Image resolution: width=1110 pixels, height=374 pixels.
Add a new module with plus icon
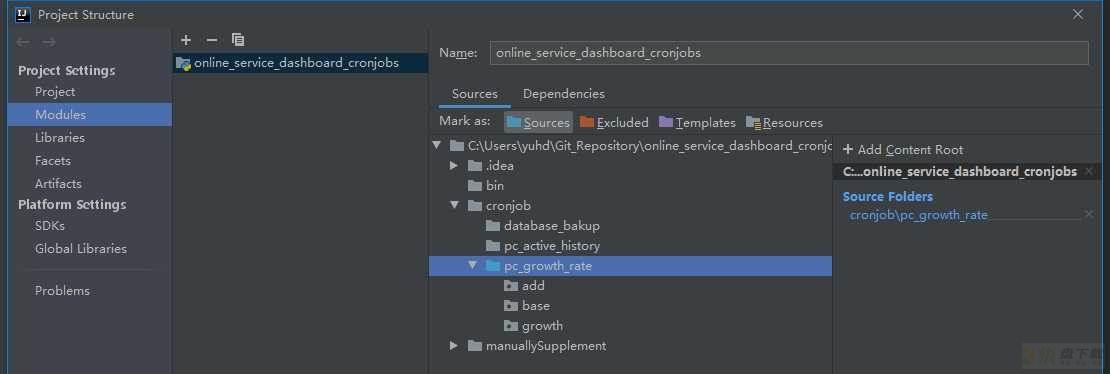click(186, 40)
